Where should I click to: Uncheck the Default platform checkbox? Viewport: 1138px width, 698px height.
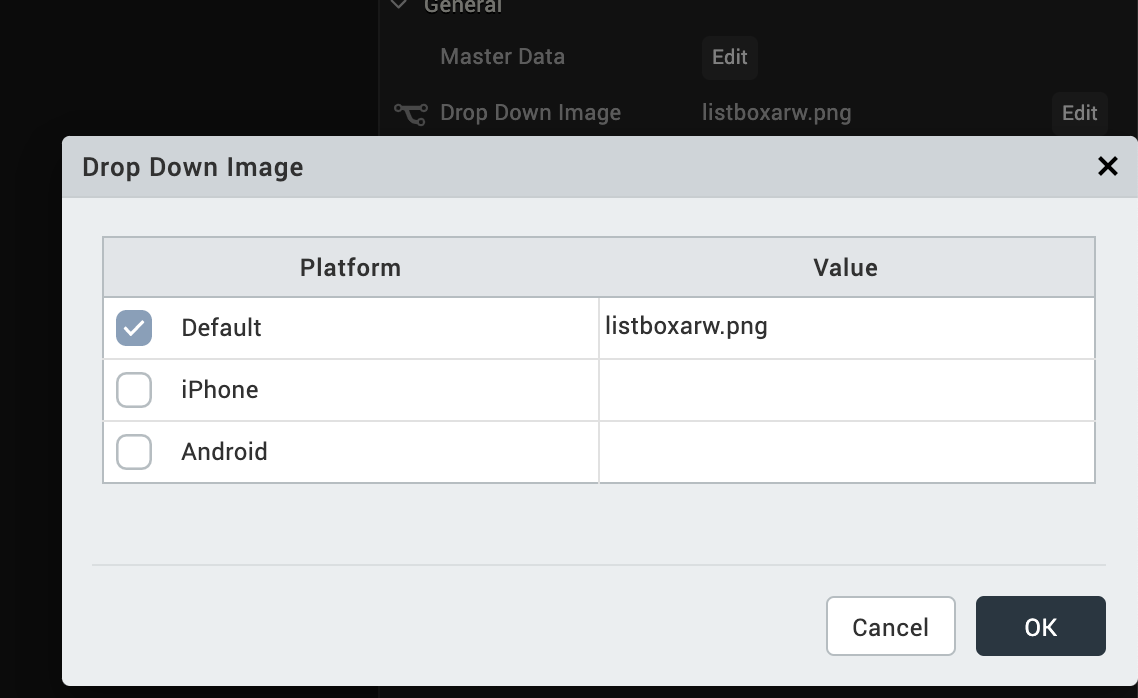tap(134, 328)
